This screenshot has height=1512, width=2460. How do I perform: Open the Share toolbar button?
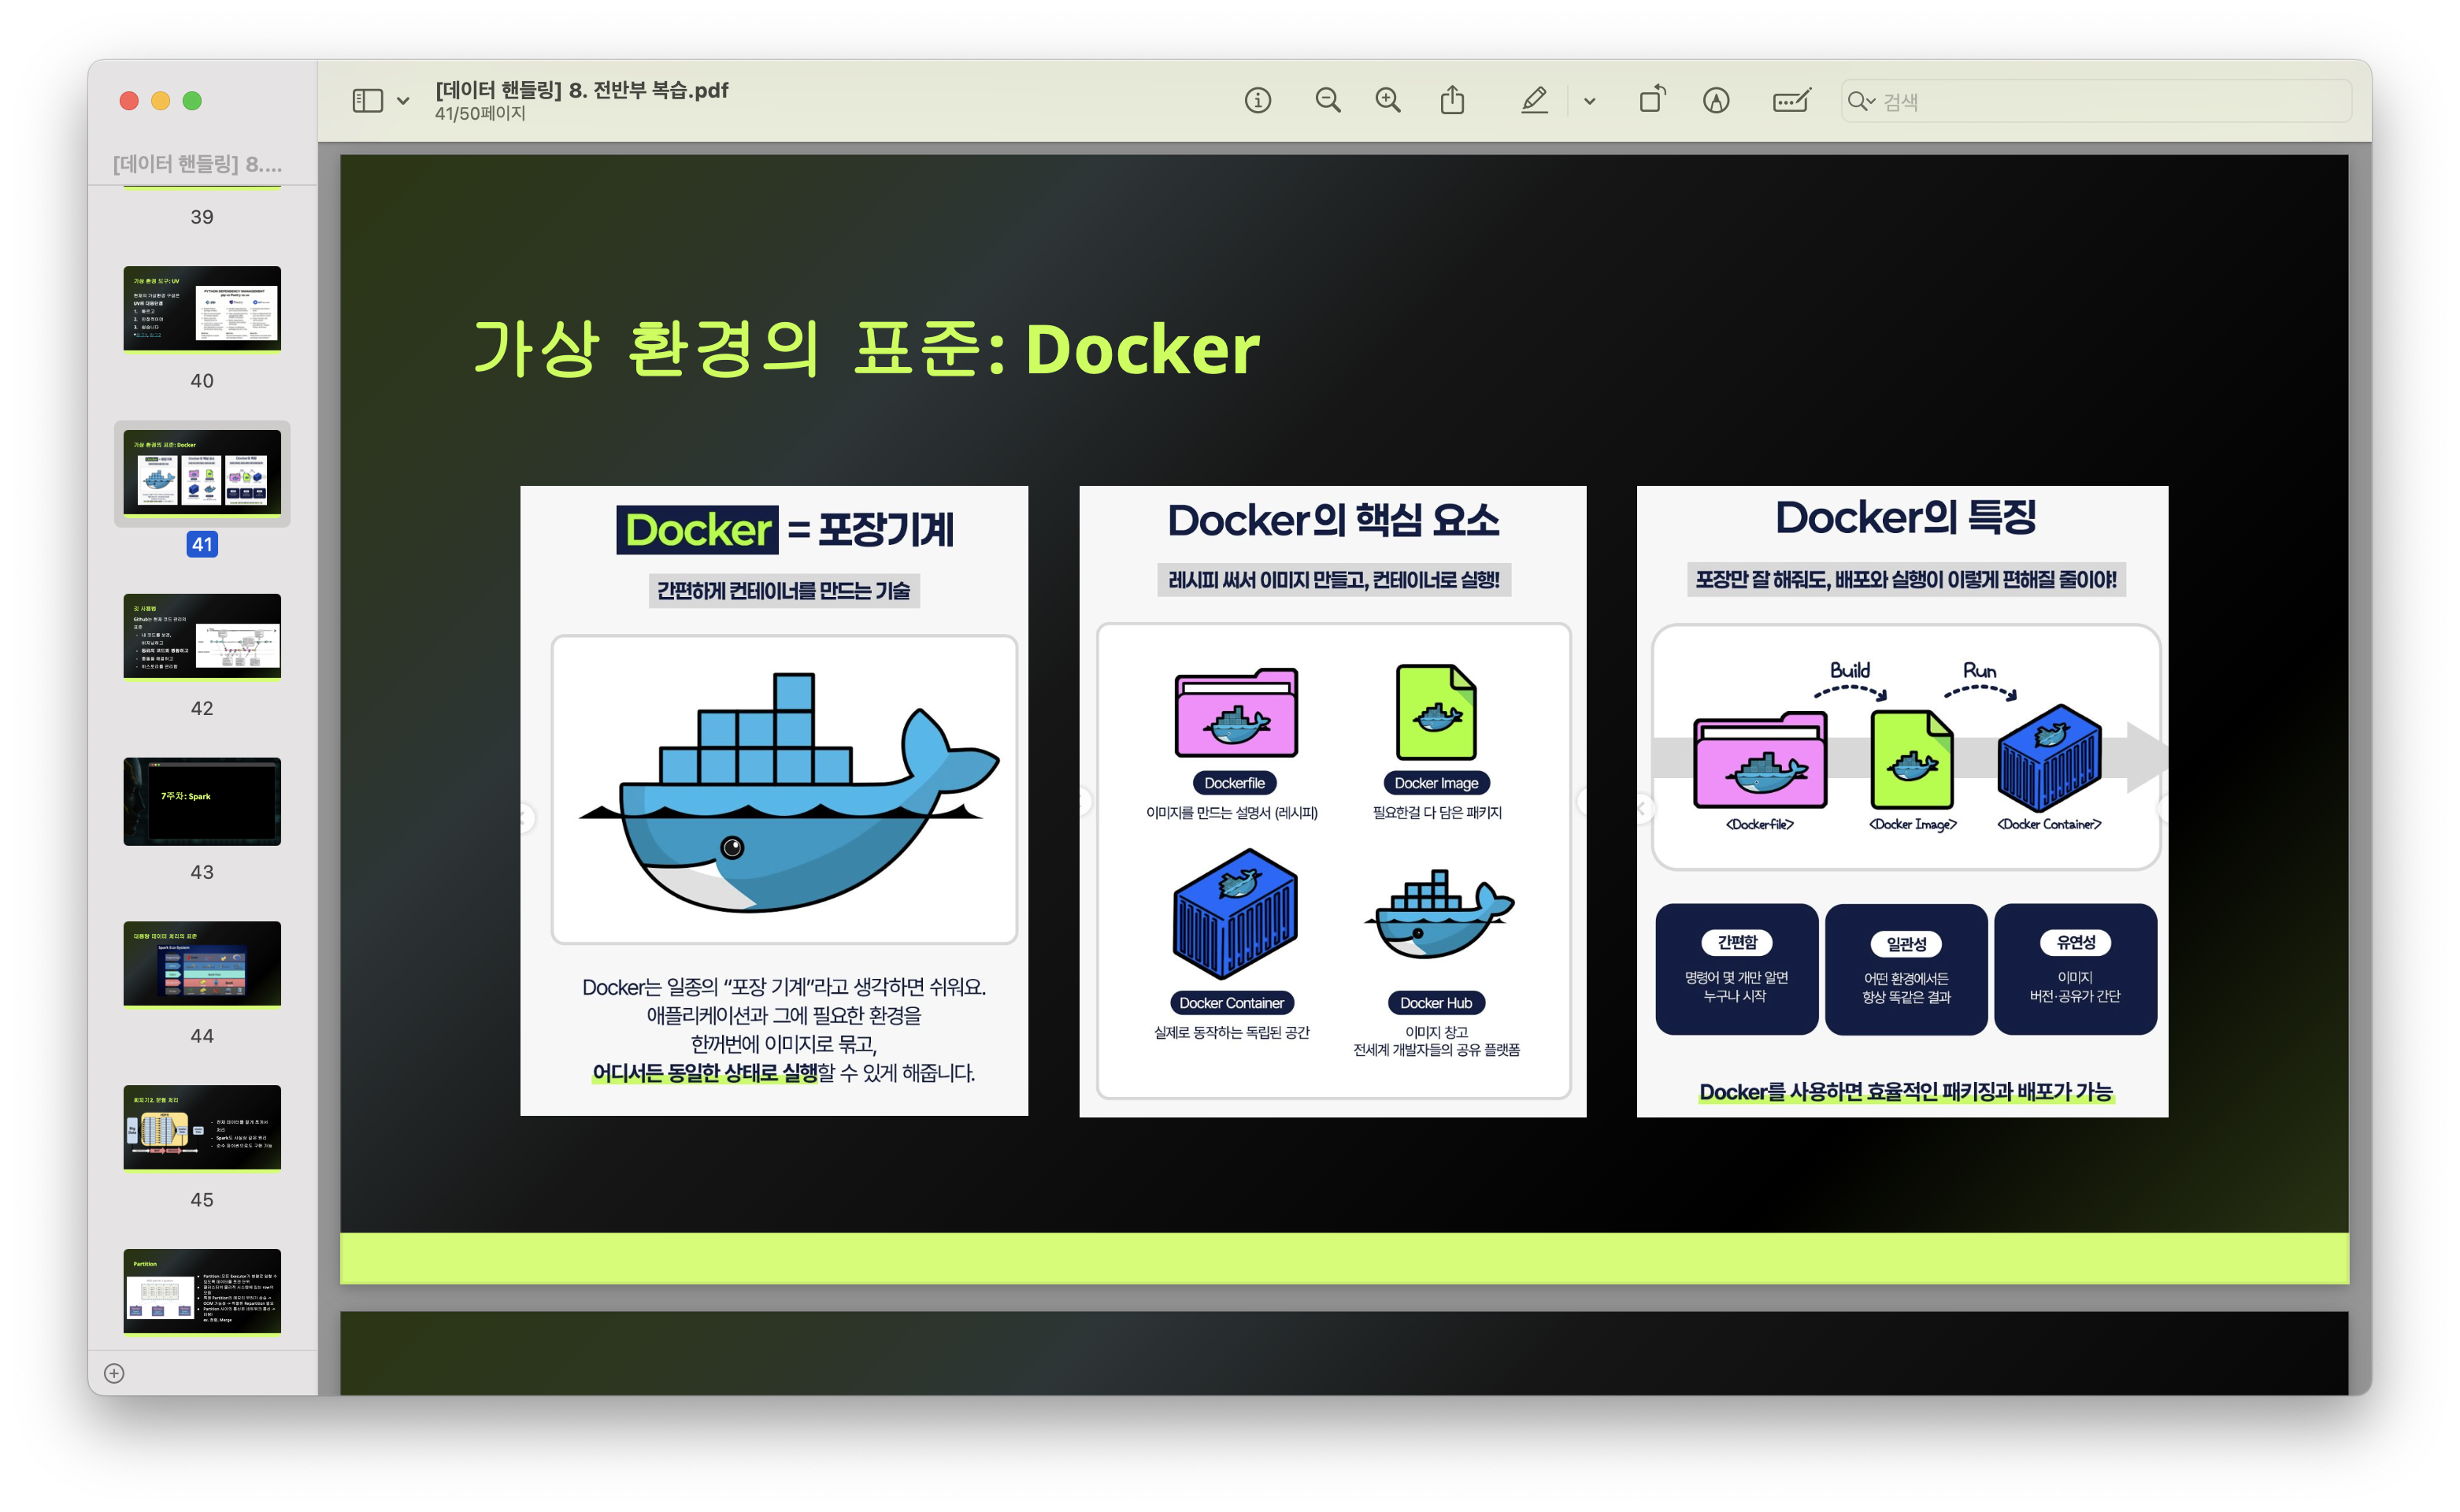pyautogui.click(x=1452, y=100)
